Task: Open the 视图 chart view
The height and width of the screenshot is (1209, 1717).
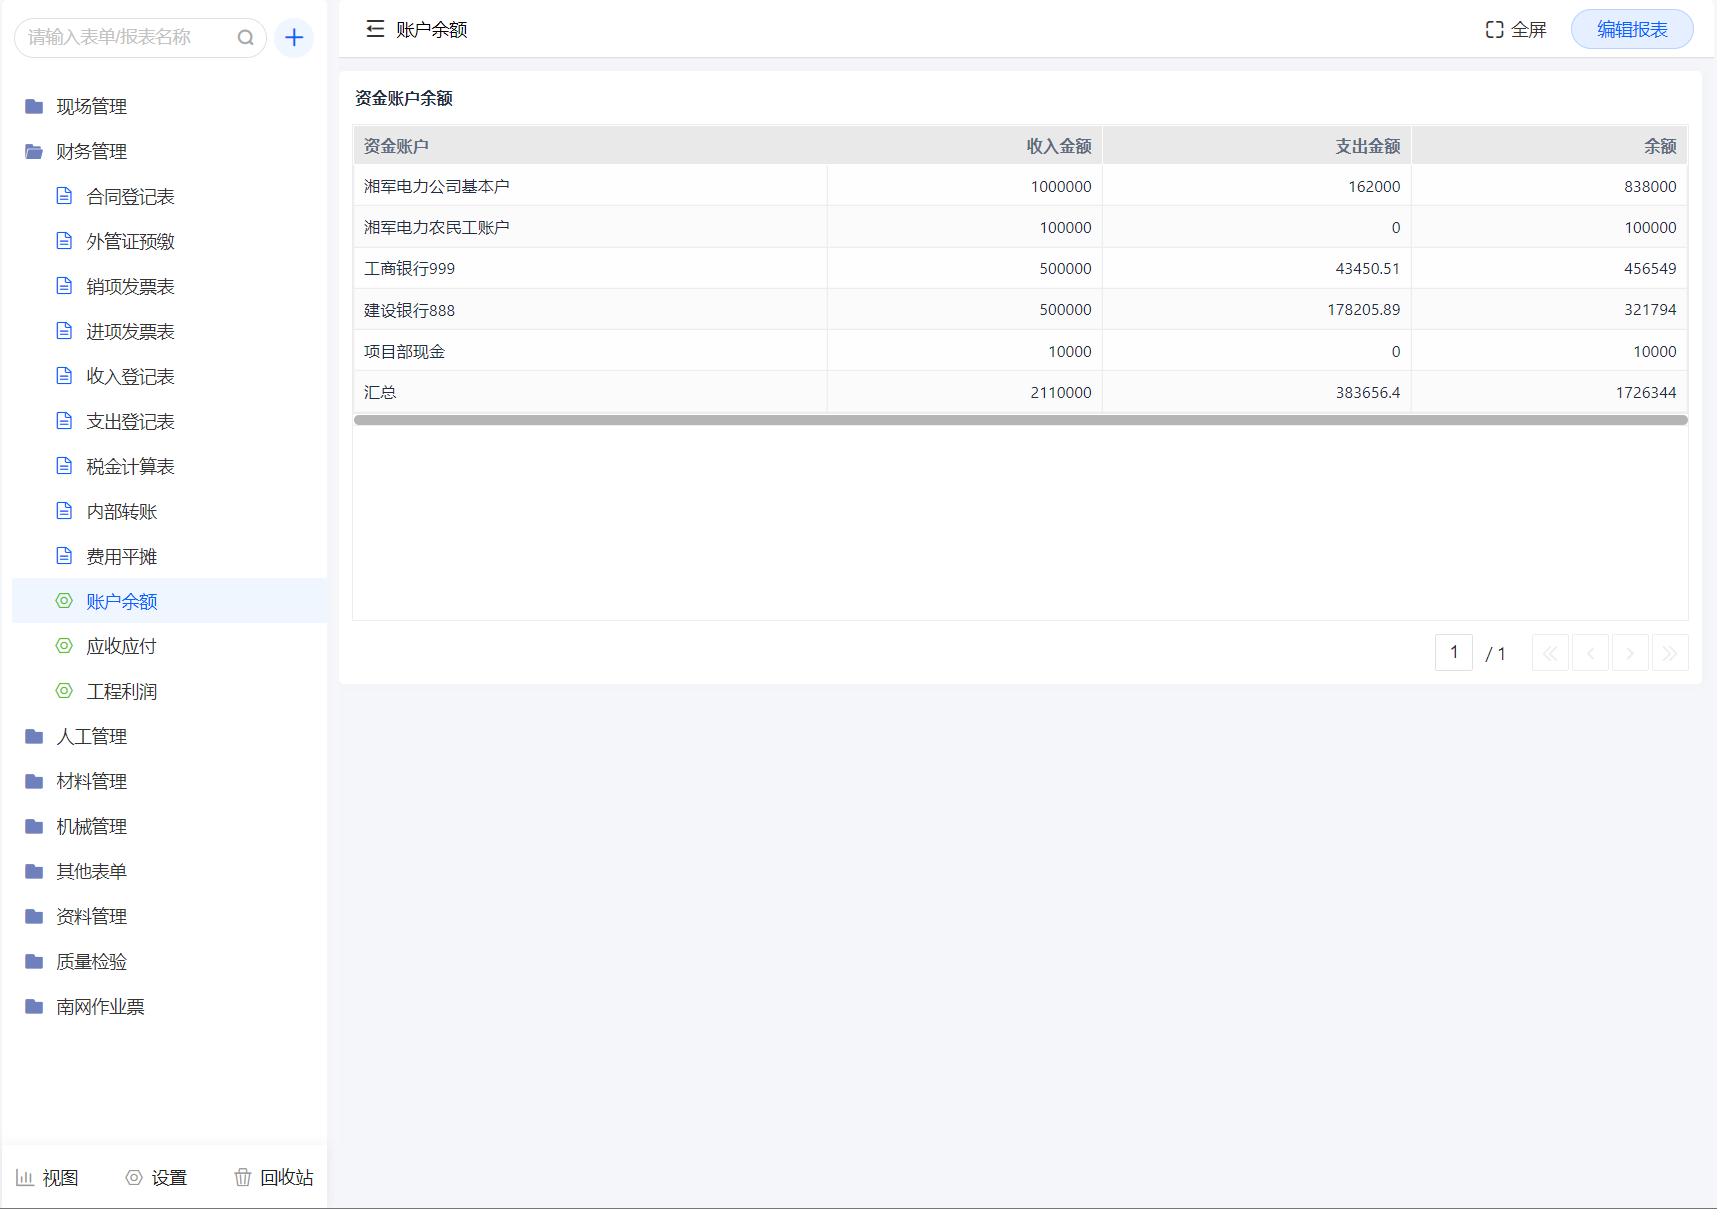Action: click(47, 1177)
